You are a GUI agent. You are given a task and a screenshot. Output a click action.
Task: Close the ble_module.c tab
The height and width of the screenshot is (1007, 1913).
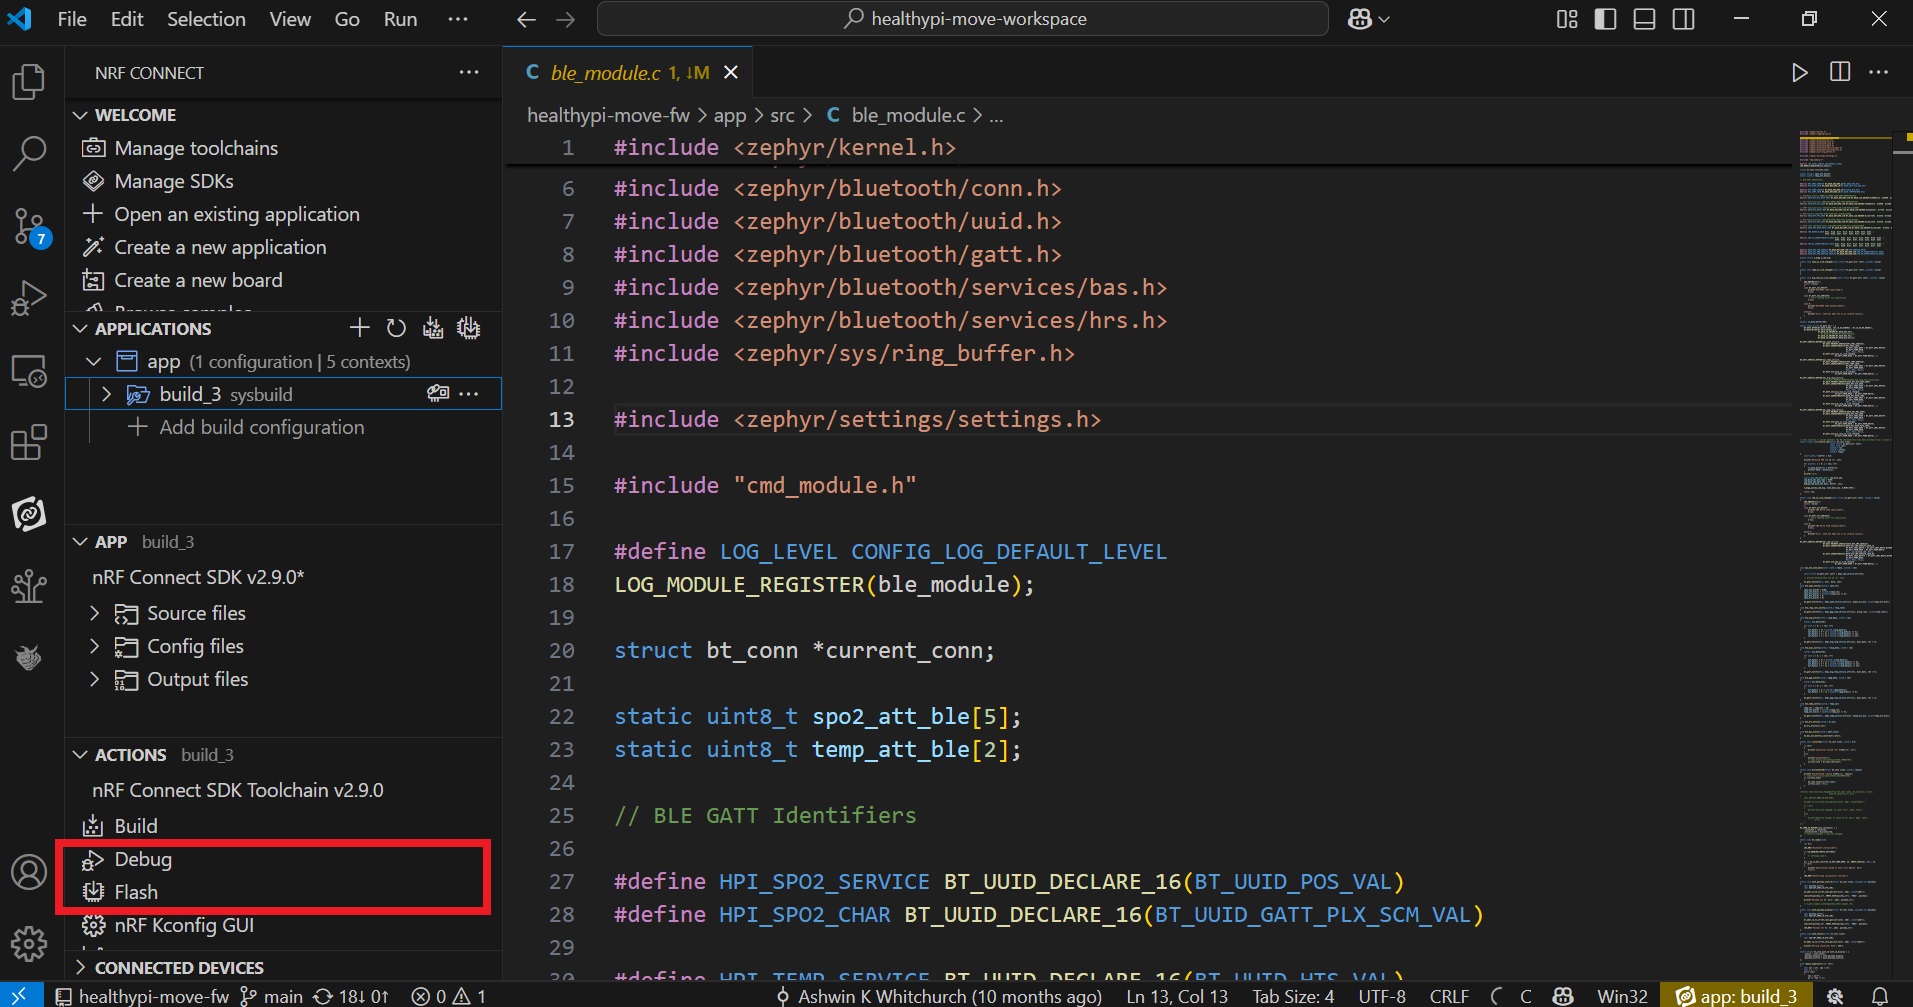tap(731, 72)
